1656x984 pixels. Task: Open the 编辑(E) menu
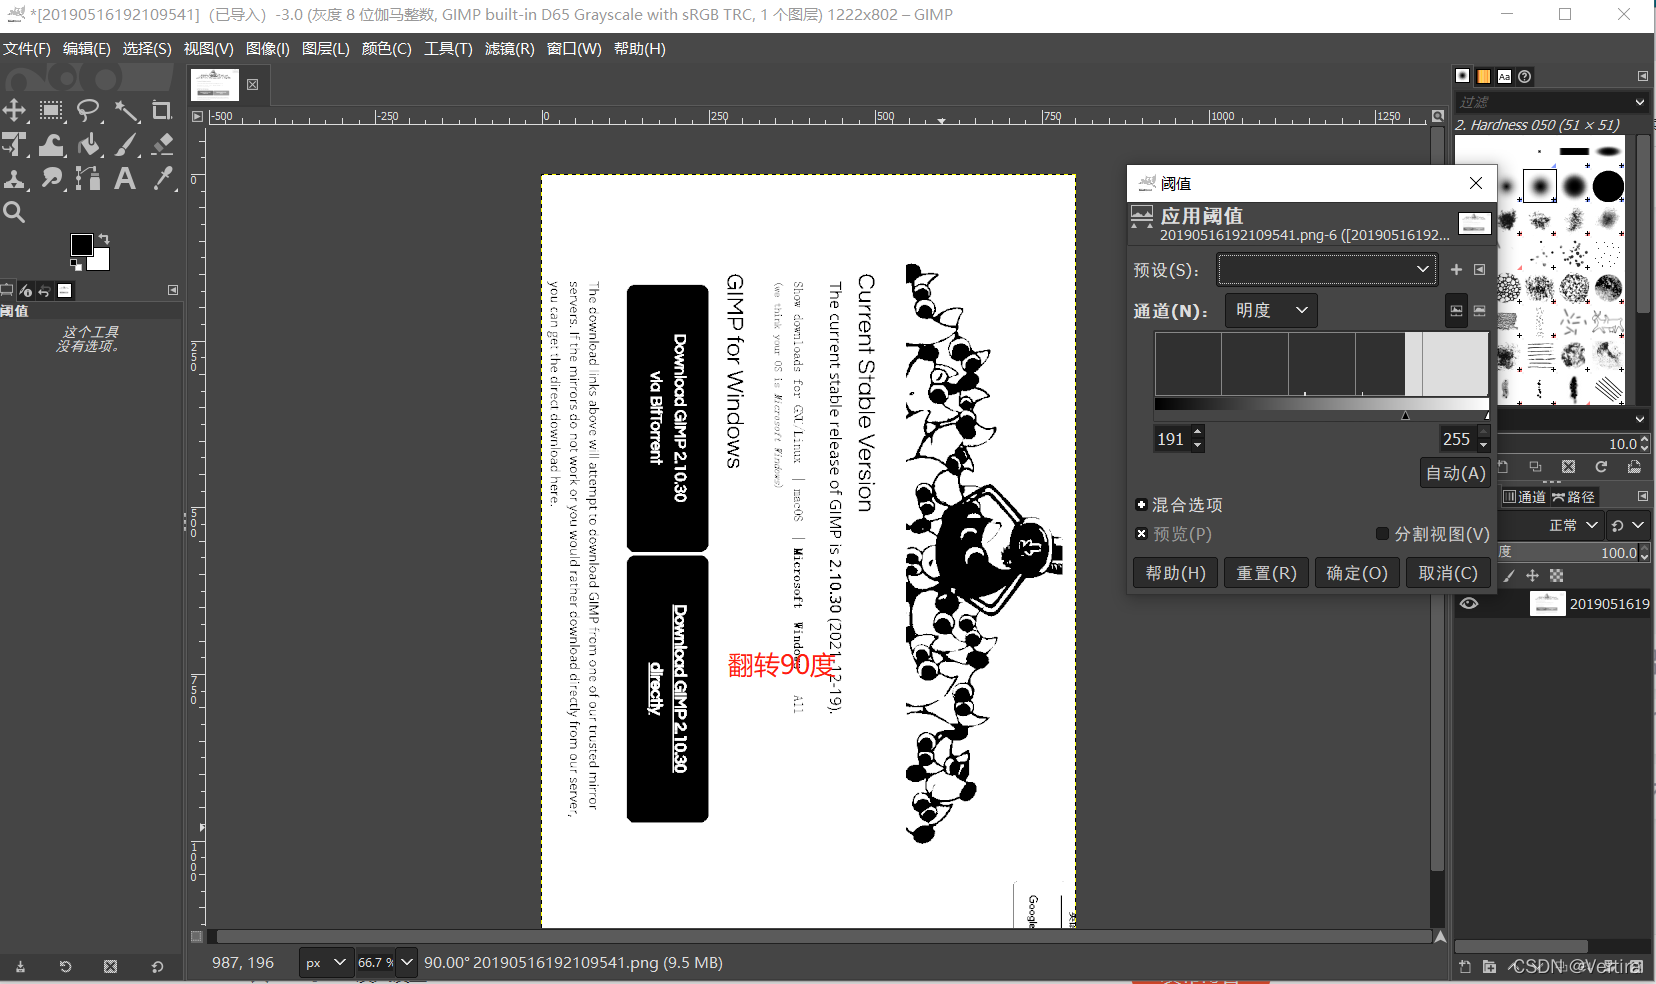(87, 49)
